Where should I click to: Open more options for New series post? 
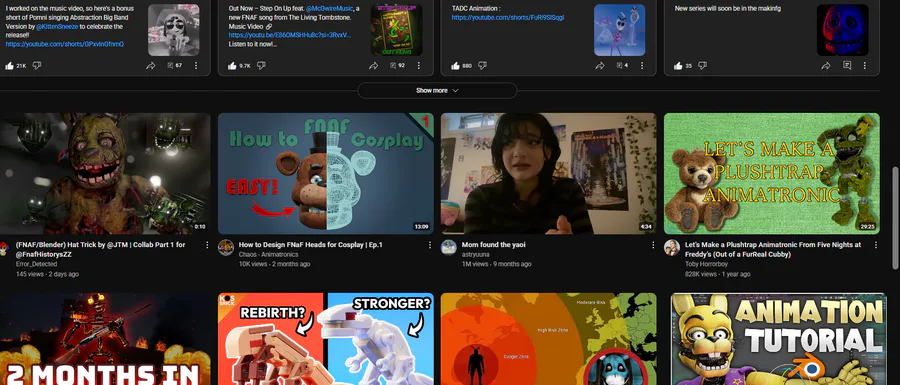[x=864, y=66]
